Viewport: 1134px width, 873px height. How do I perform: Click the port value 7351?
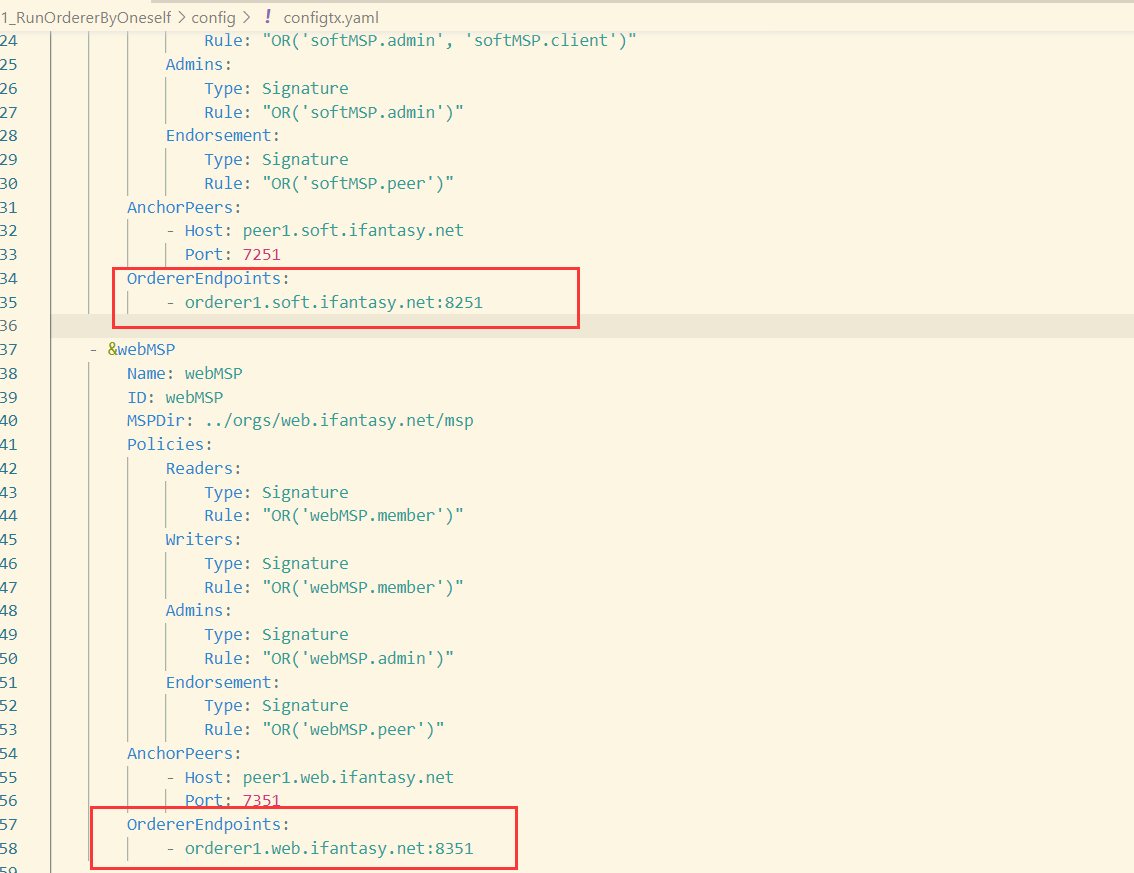pyautogui.click(x=261, y=800)
